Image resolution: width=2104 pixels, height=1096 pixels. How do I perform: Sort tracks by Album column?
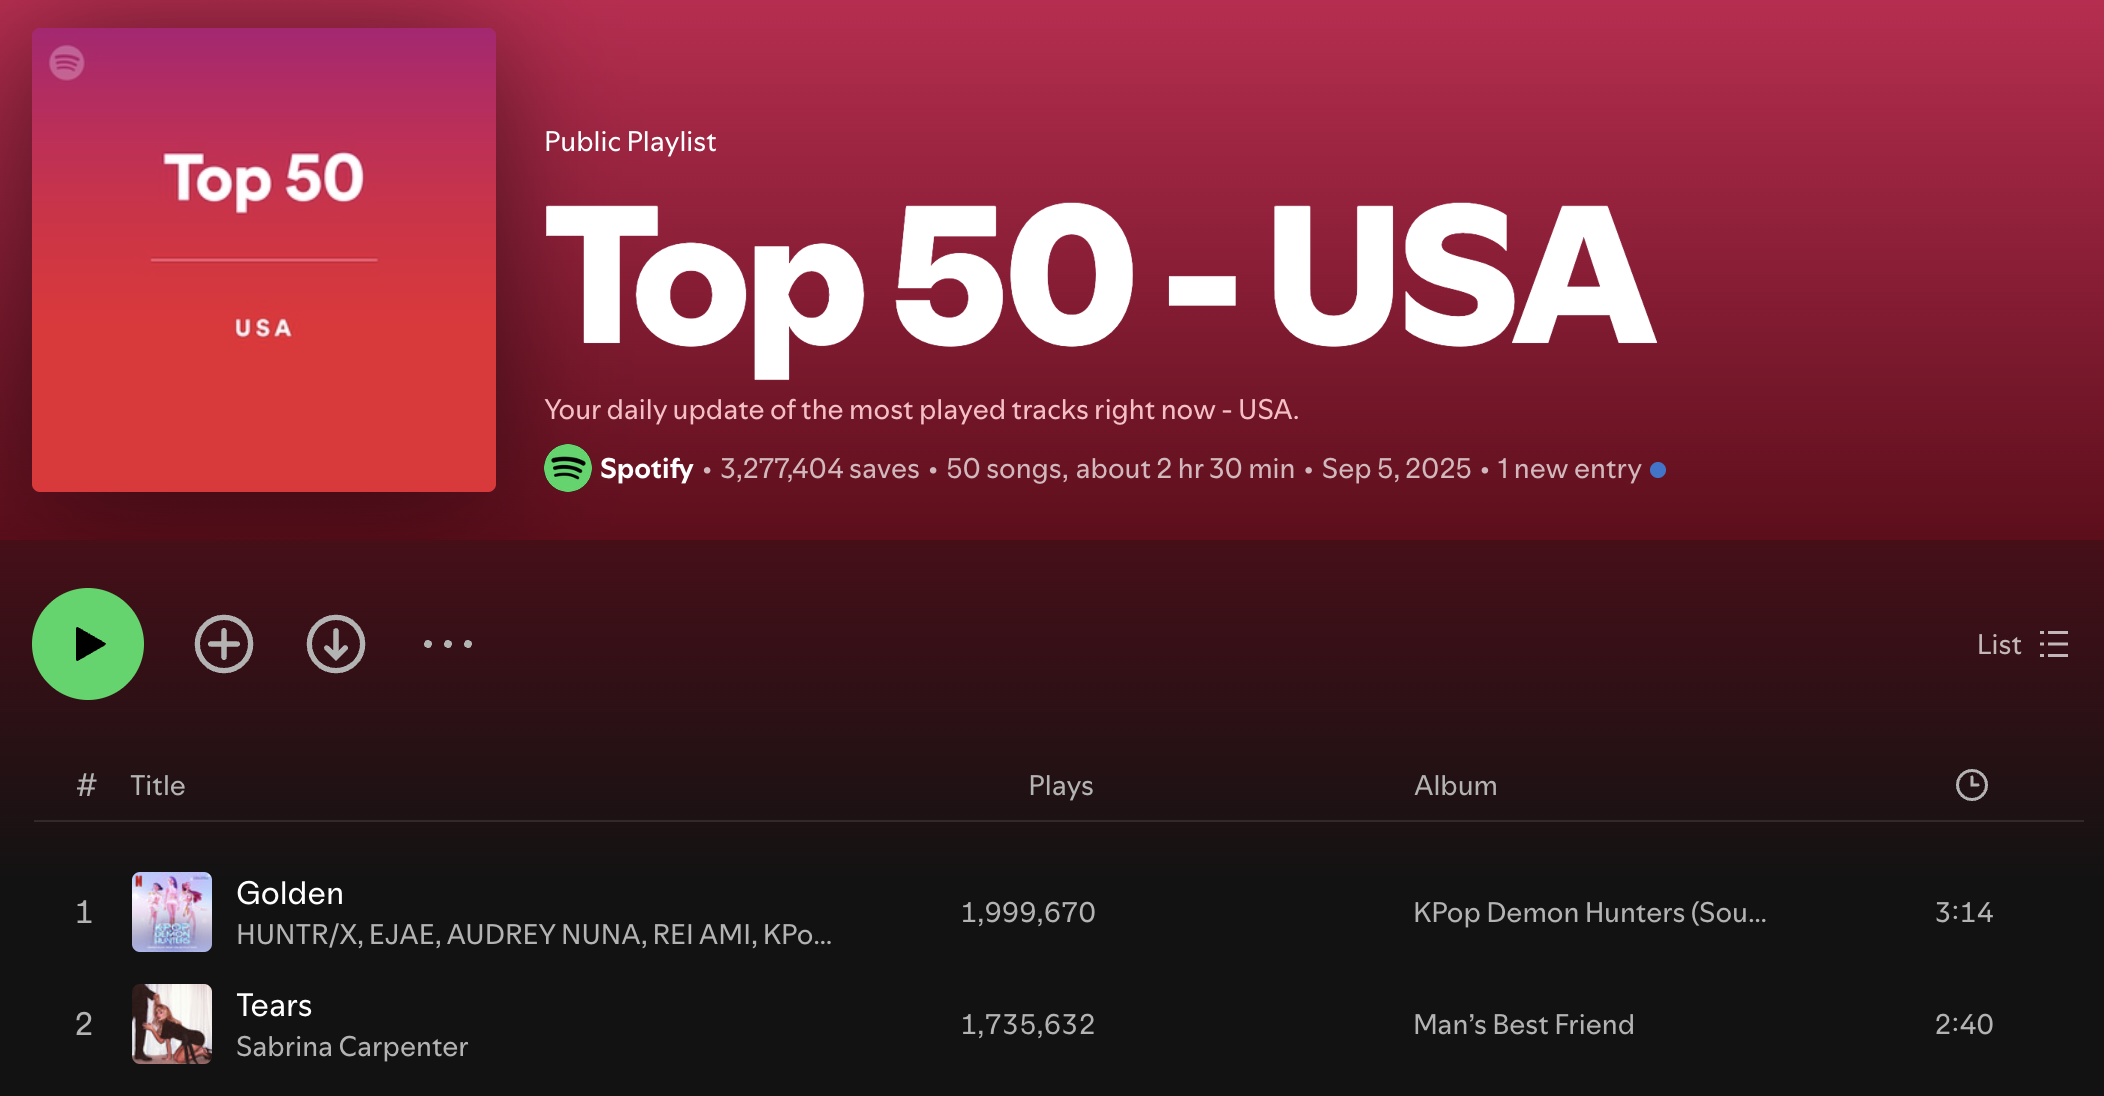tap(1455, 786)
